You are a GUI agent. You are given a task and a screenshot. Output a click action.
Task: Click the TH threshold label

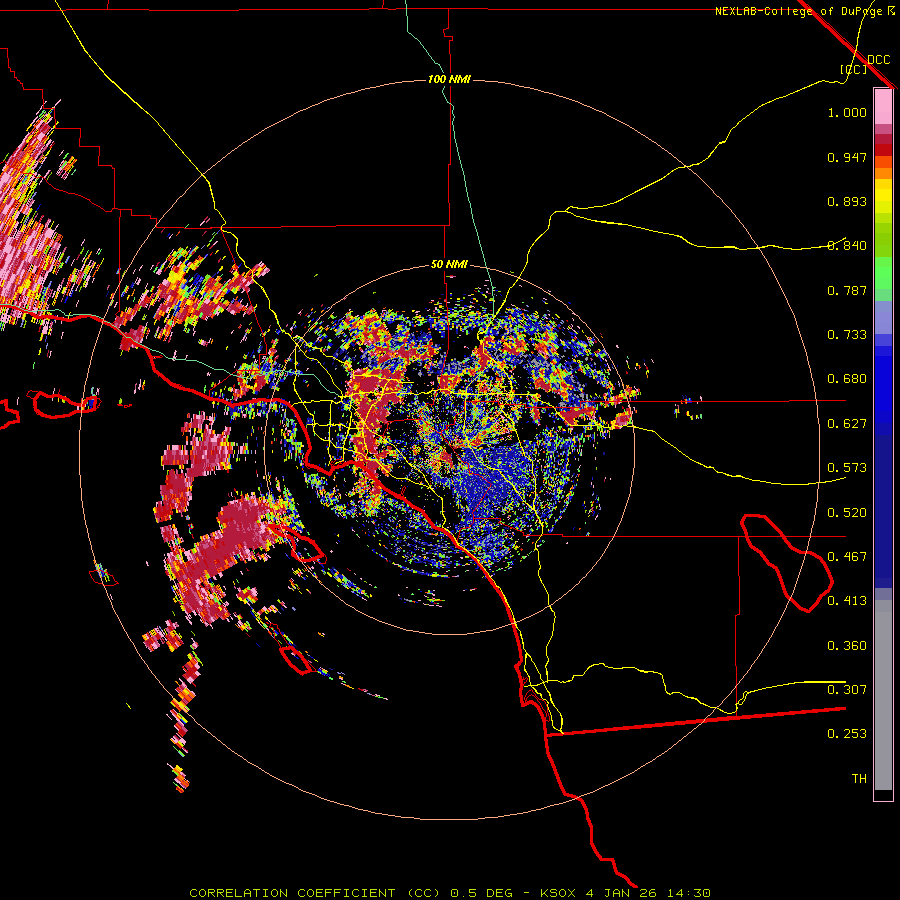[859, 779]
